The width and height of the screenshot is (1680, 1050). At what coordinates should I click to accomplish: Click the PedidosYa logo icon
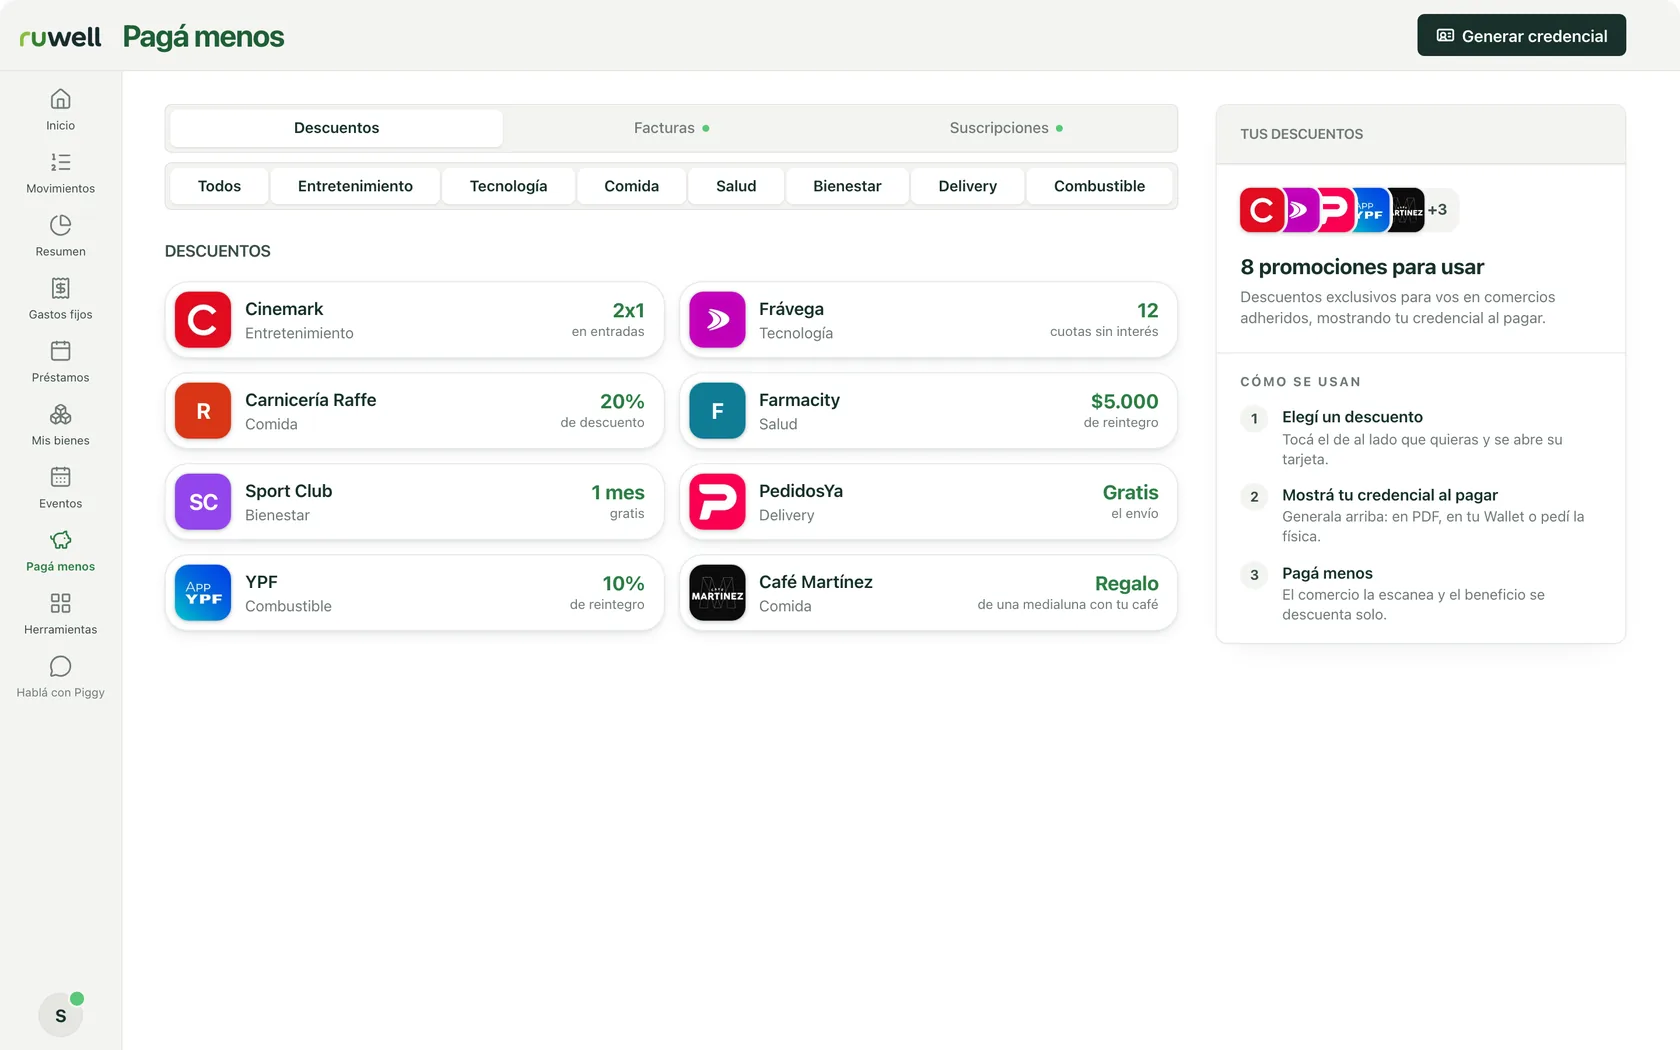click(717, 502)
